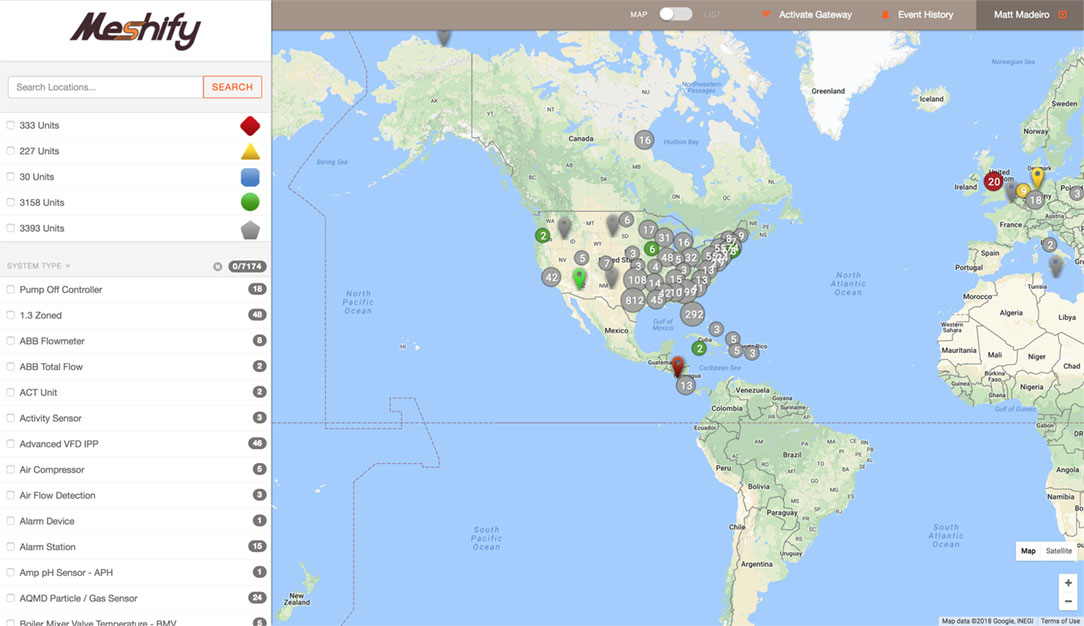
Task: Open the 108 cluster marker
Action: click(637, 280)
